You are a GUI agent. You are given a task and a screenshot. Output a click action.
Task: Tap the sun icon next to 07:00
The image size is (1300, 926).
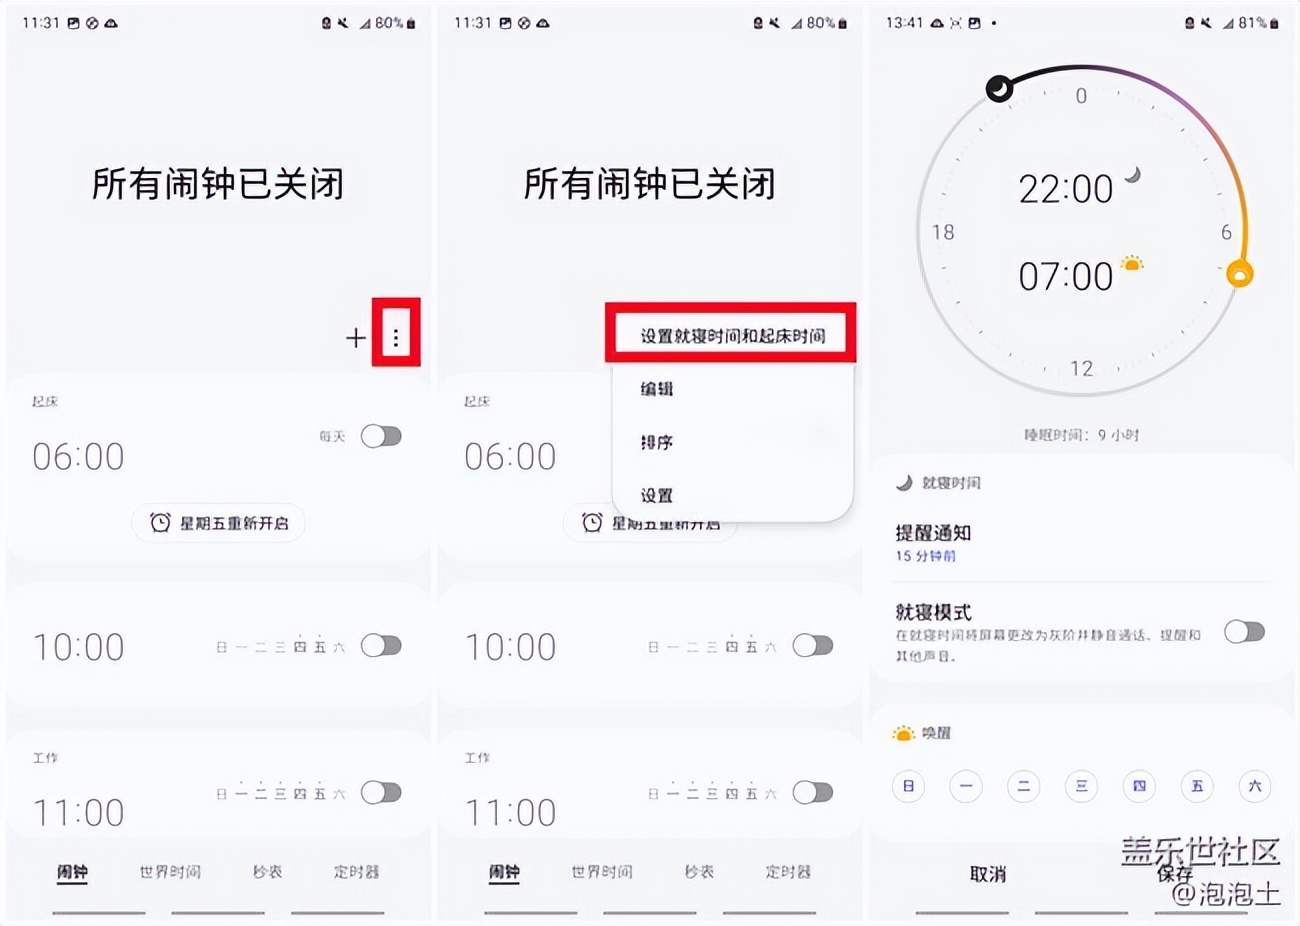(1132, 264)
